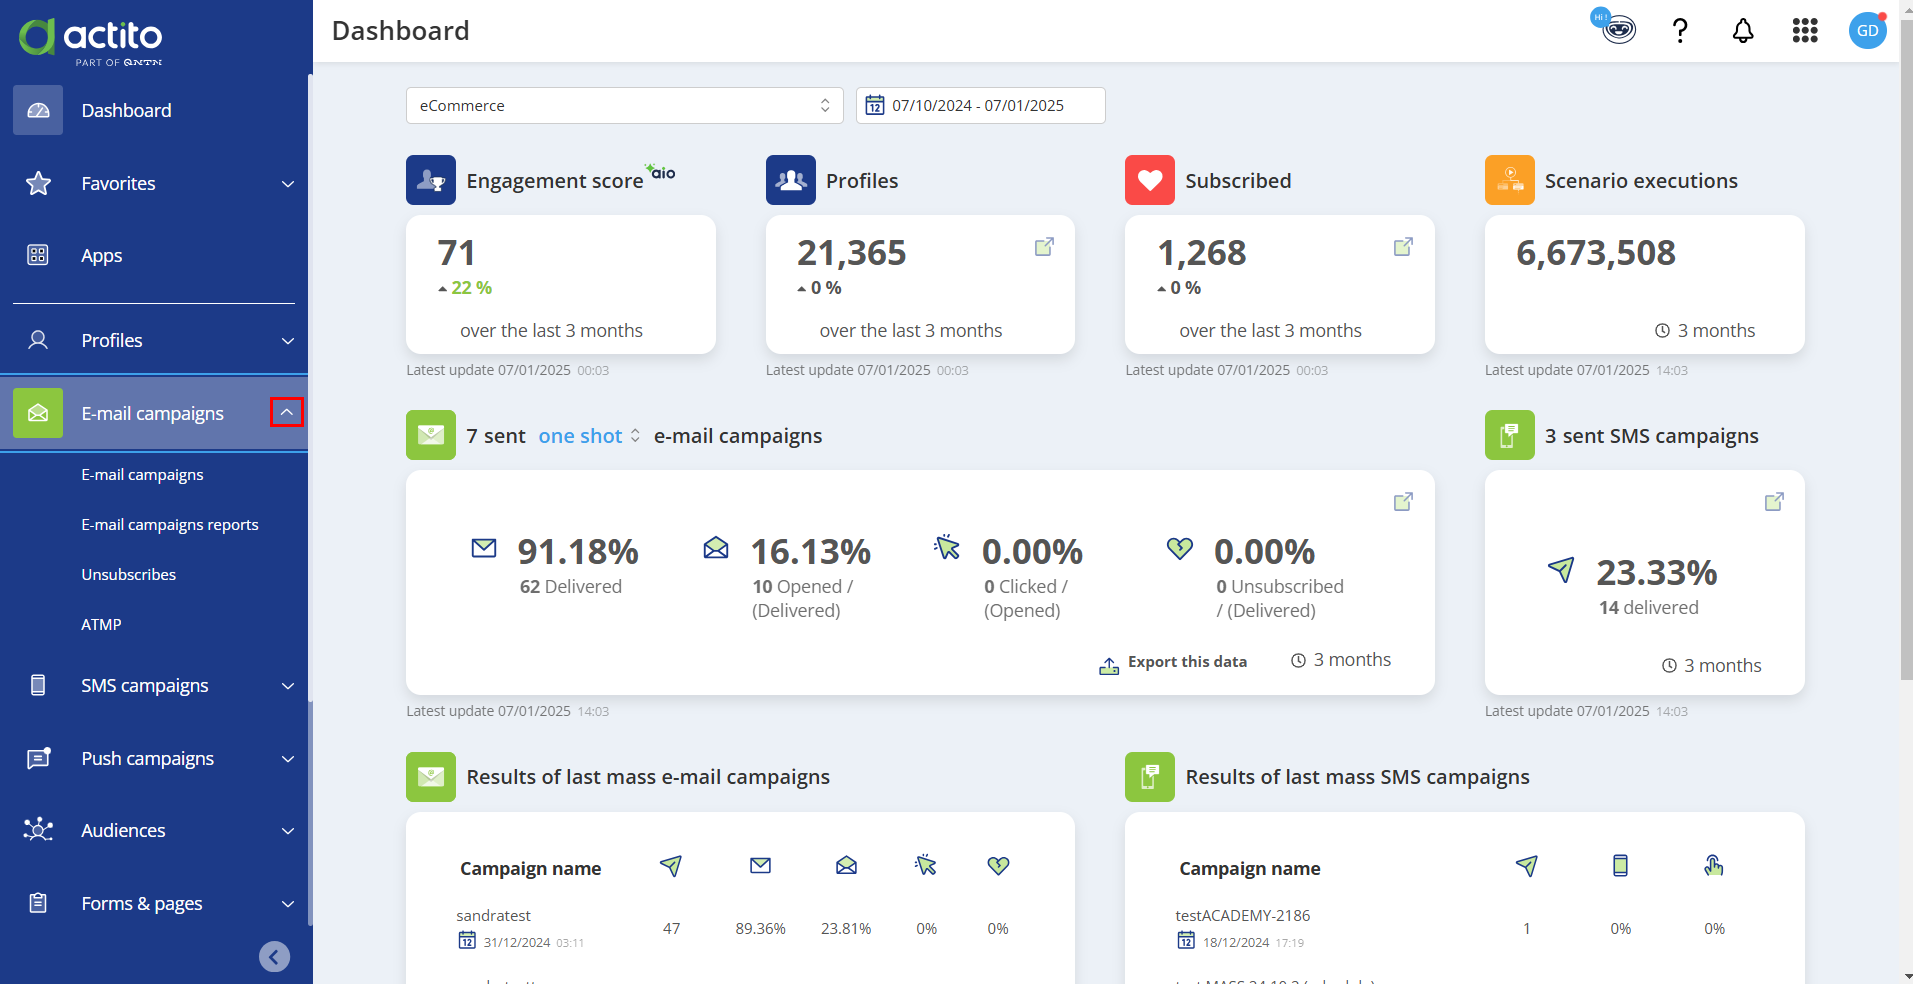Click Export this data

coord(1174,662)
